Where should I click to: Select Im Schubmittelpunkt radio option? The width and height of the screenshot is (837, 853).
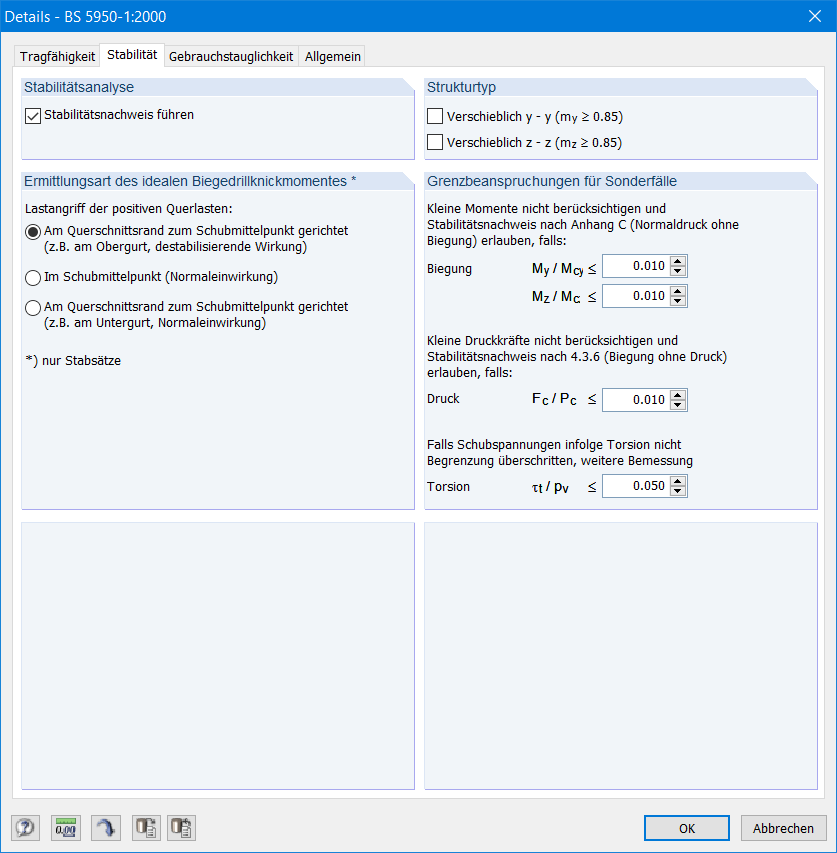tap(33, 277)
